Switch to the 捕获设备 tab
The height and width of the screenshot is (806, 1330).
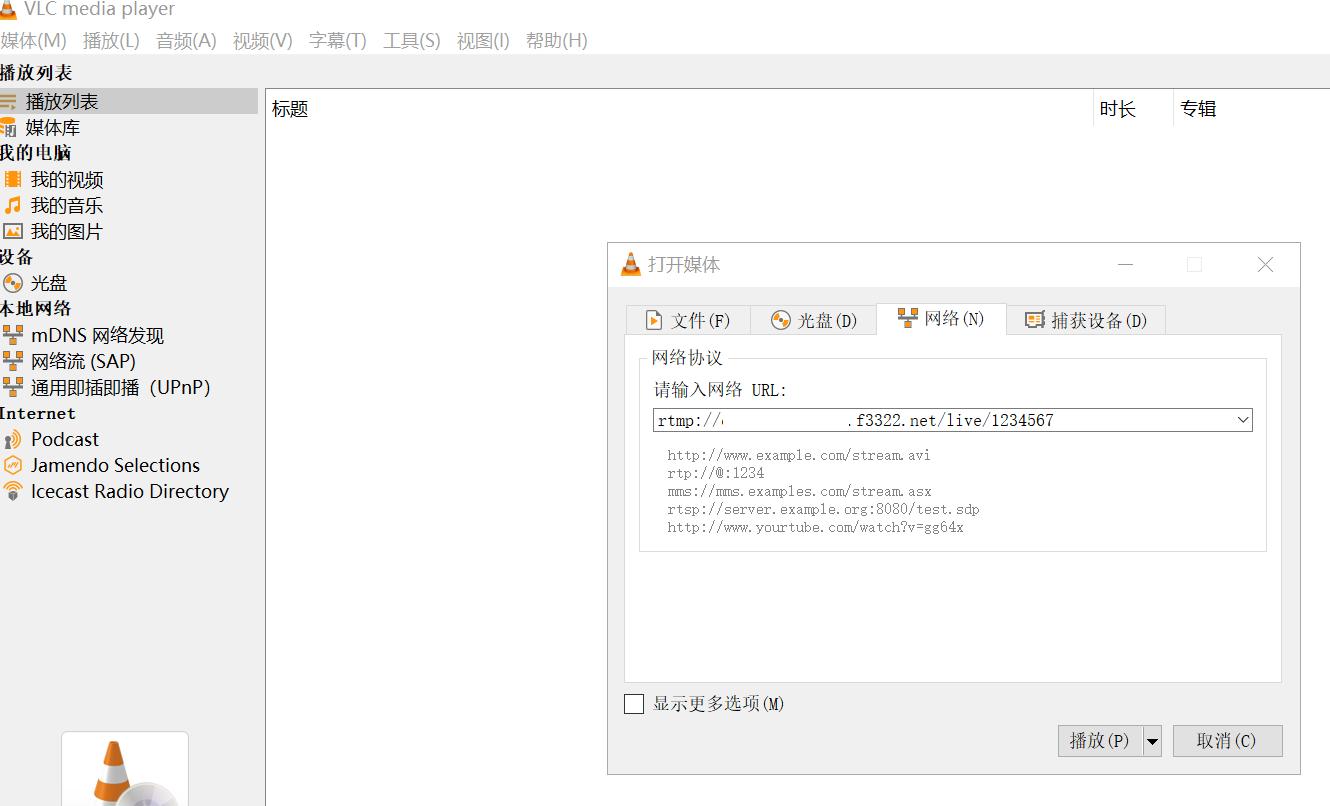[1086, 319]
